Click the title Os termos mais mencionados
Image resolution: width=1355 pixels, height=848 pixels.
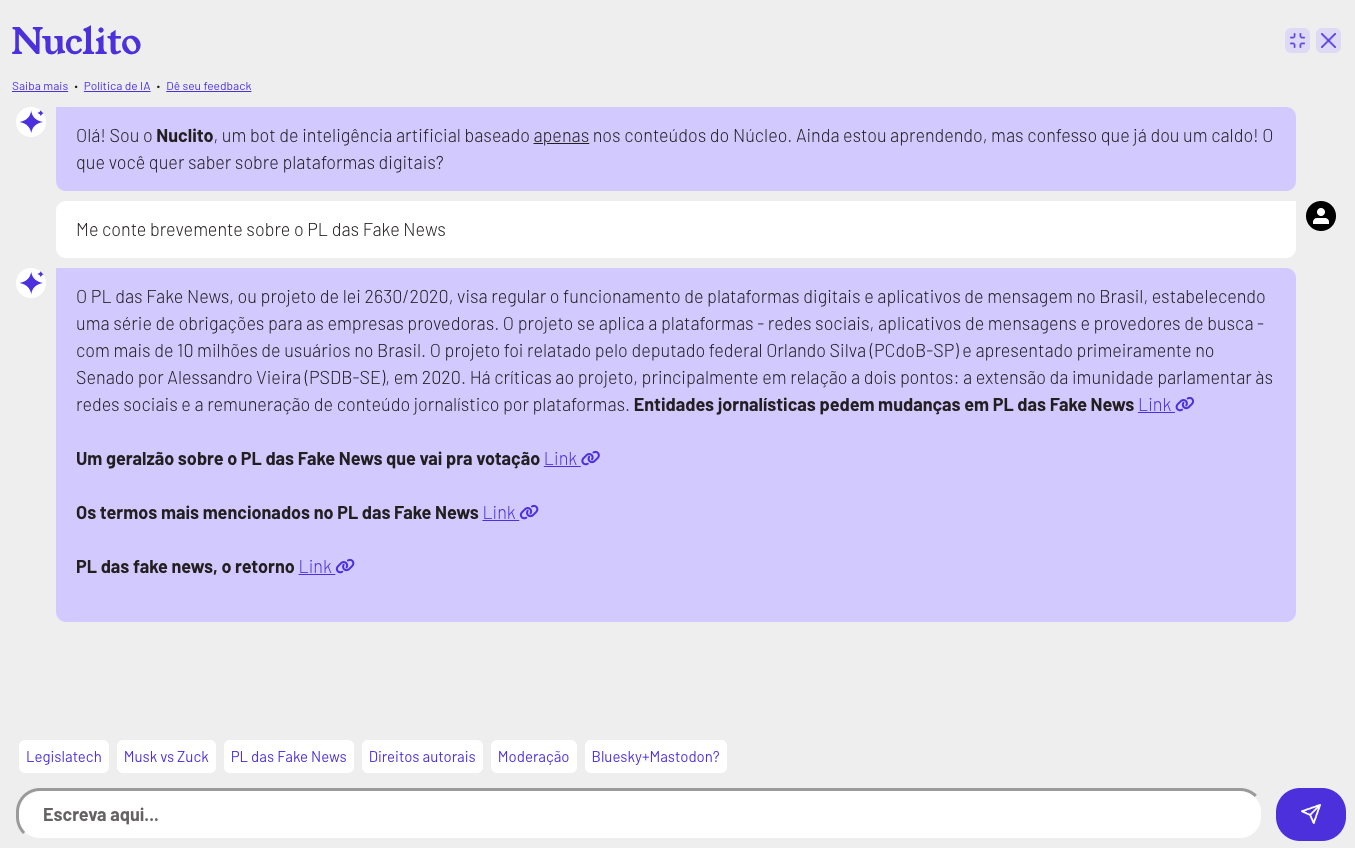[x=277, y=513]
